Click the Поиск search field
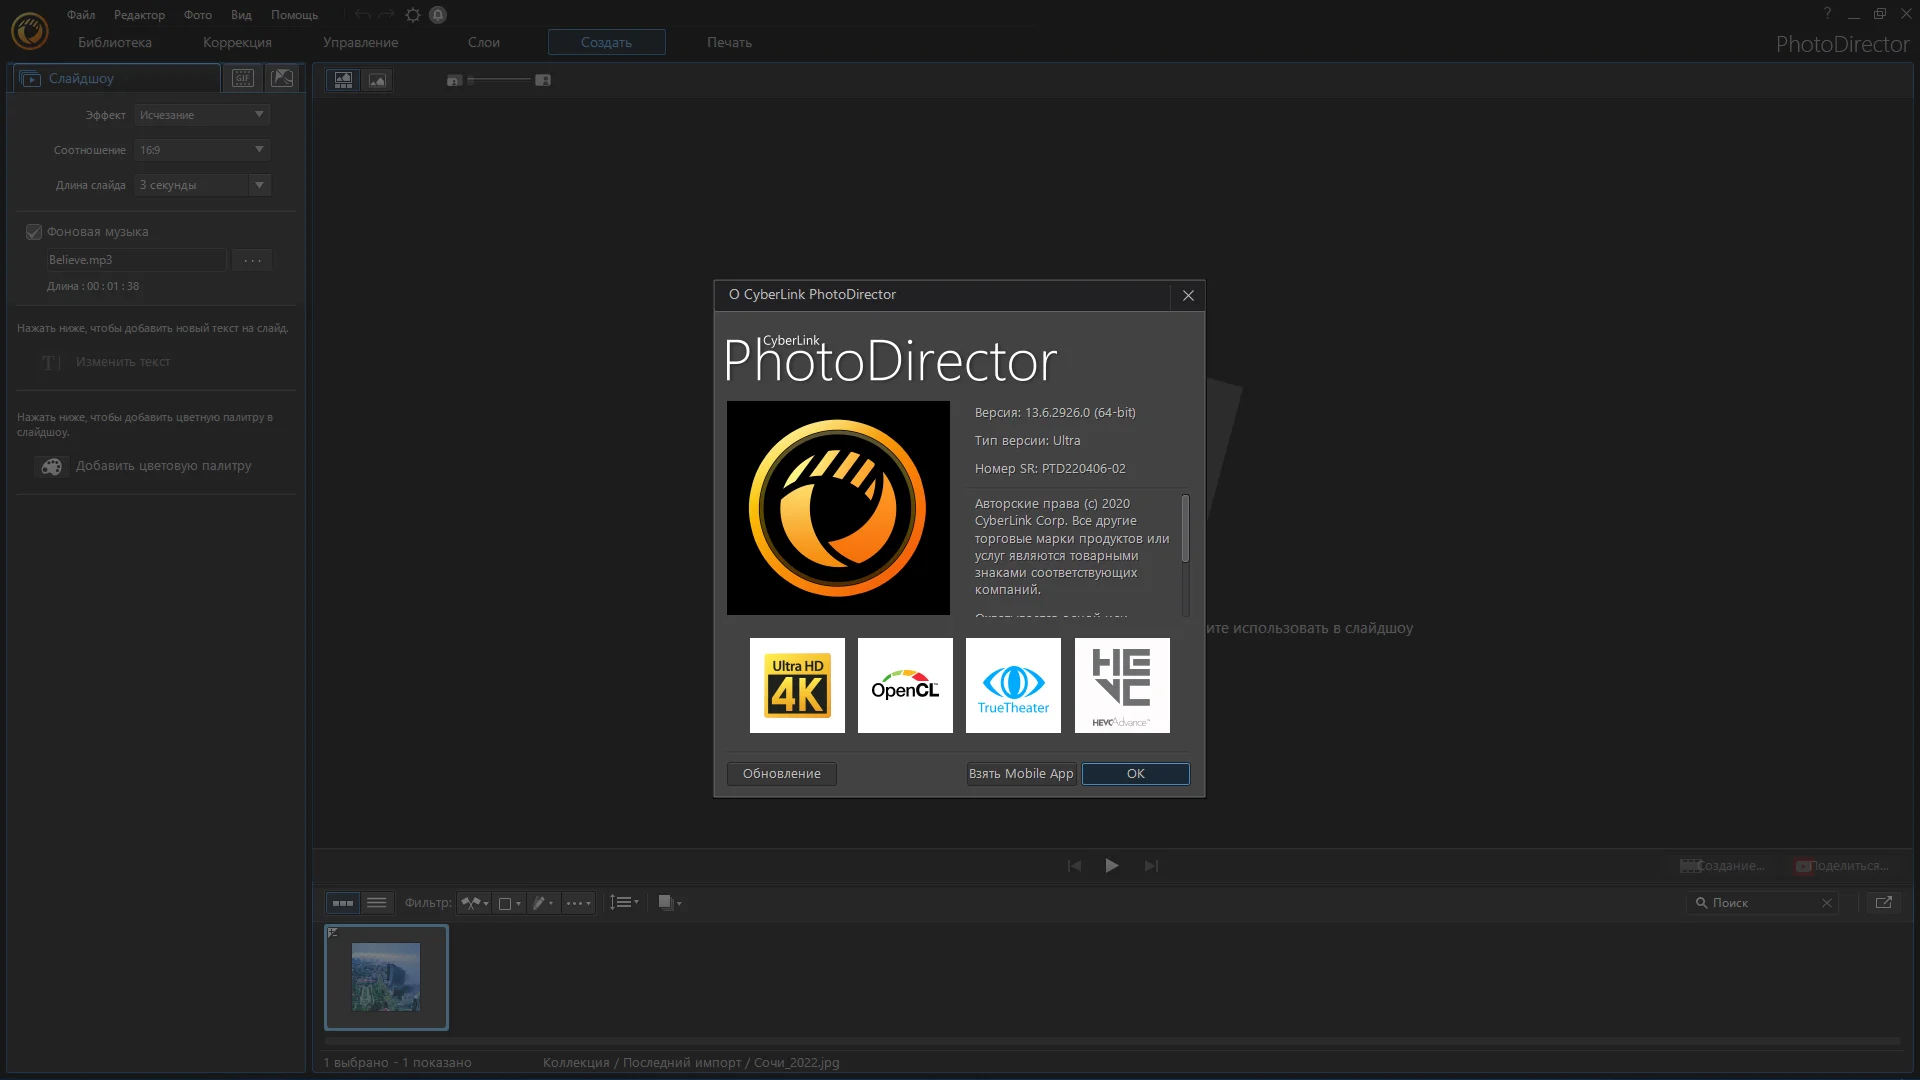 click(1762, 903)
